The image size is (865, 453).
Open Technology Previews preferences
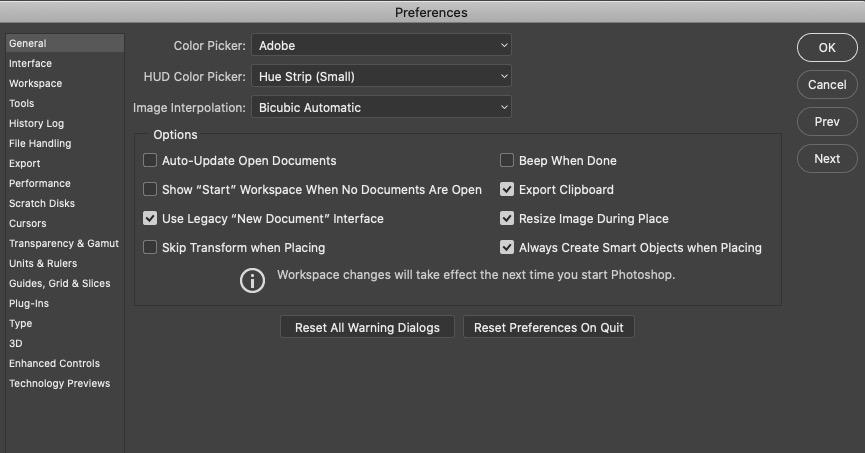(60, 383)
